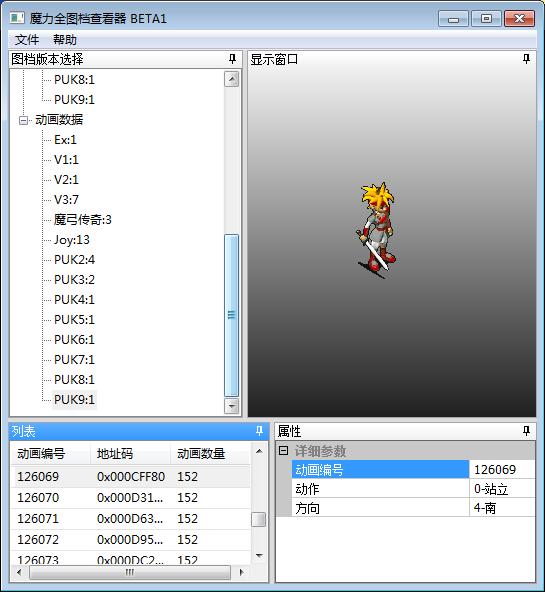List scroll down arrow

click(x=259, y=556)
